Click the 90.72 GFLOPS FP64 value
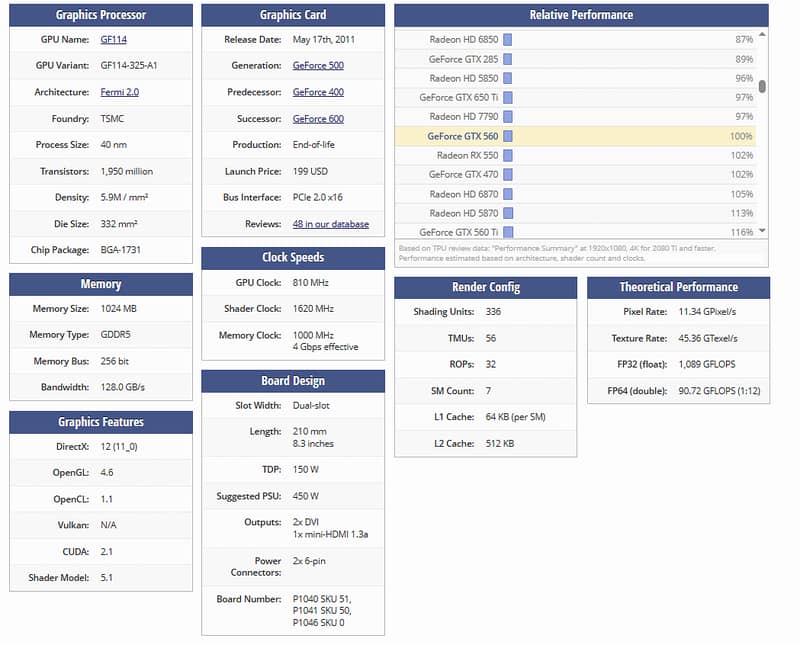Viewport: 800px width, 645px height. [x=719, y=390]
